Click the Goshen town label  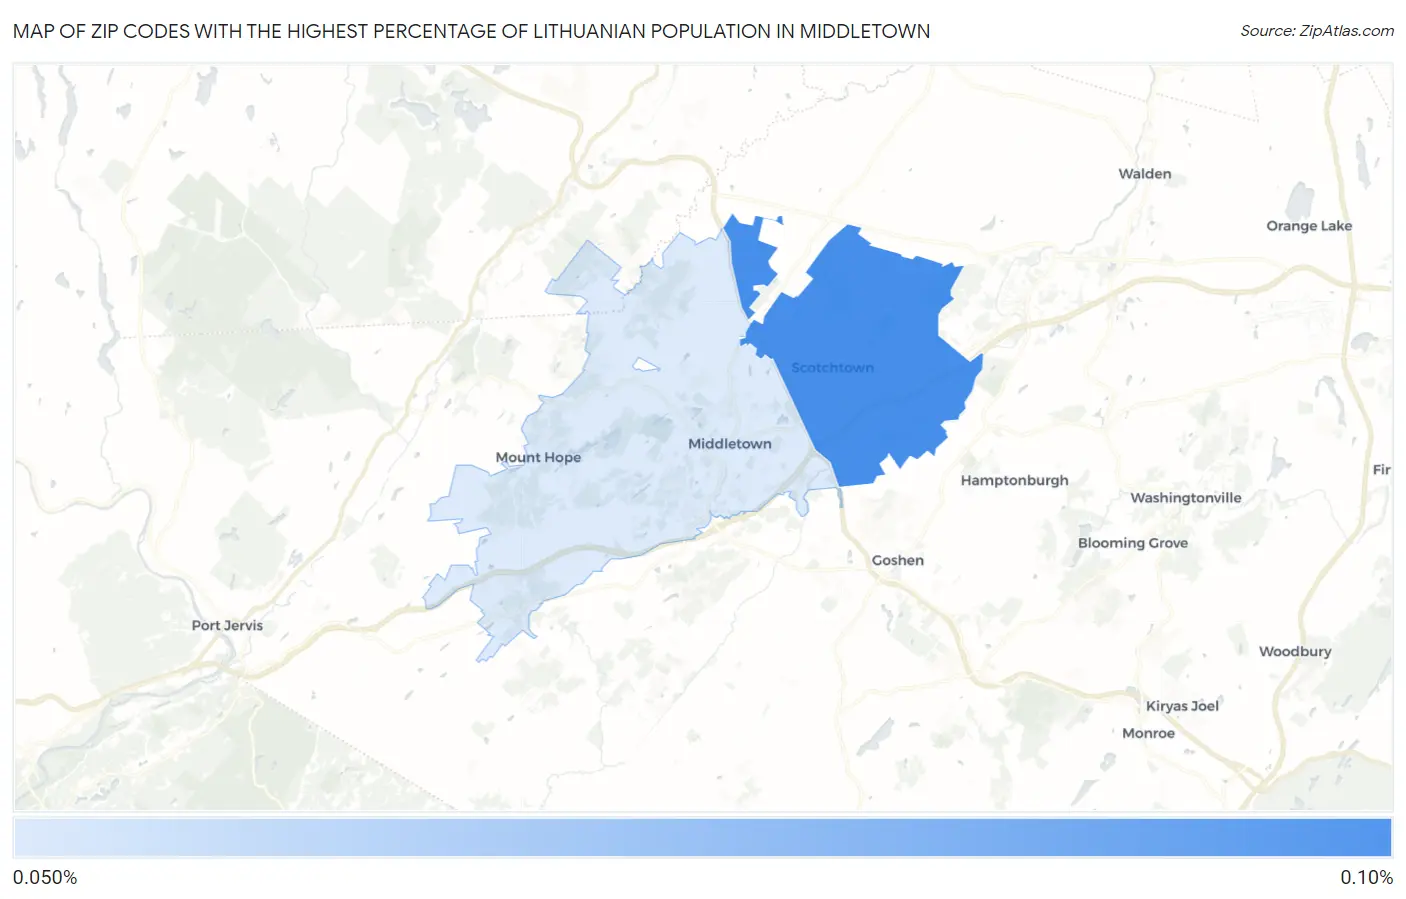pyautogui.click(x=898, y=560)
